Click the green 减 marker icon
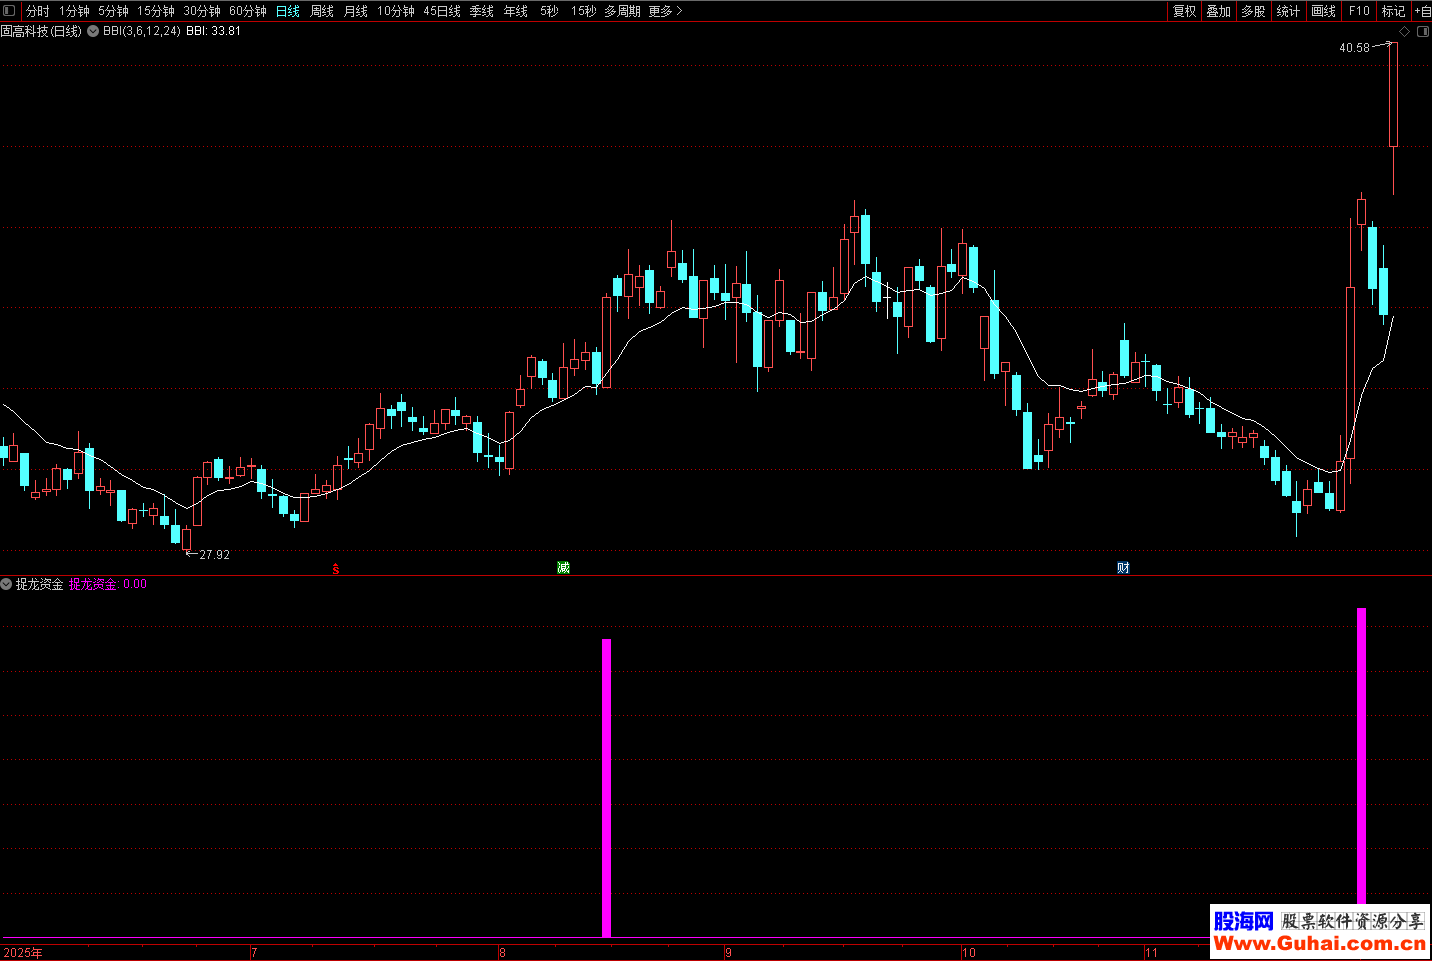This screenshot has width=1432, height=961. 563,568
